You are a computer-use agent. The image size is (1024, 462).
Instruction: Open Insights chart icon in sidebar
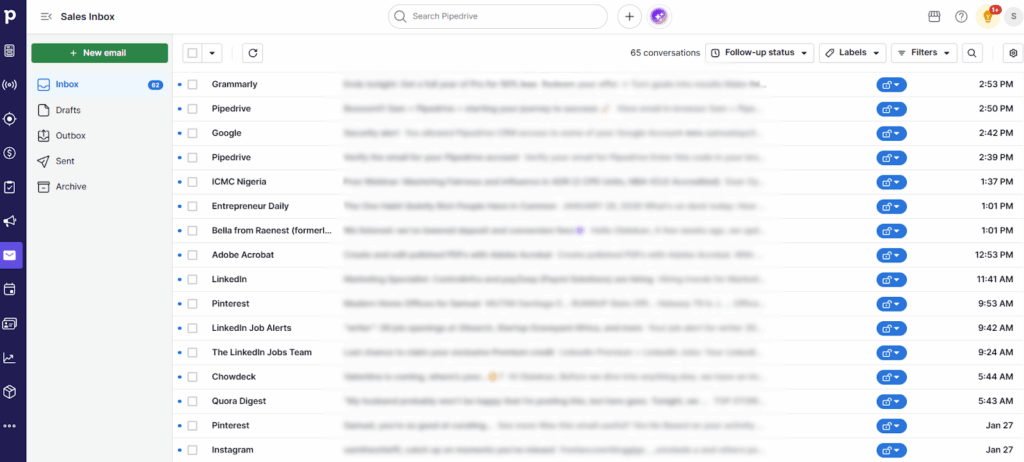[10, 357]
